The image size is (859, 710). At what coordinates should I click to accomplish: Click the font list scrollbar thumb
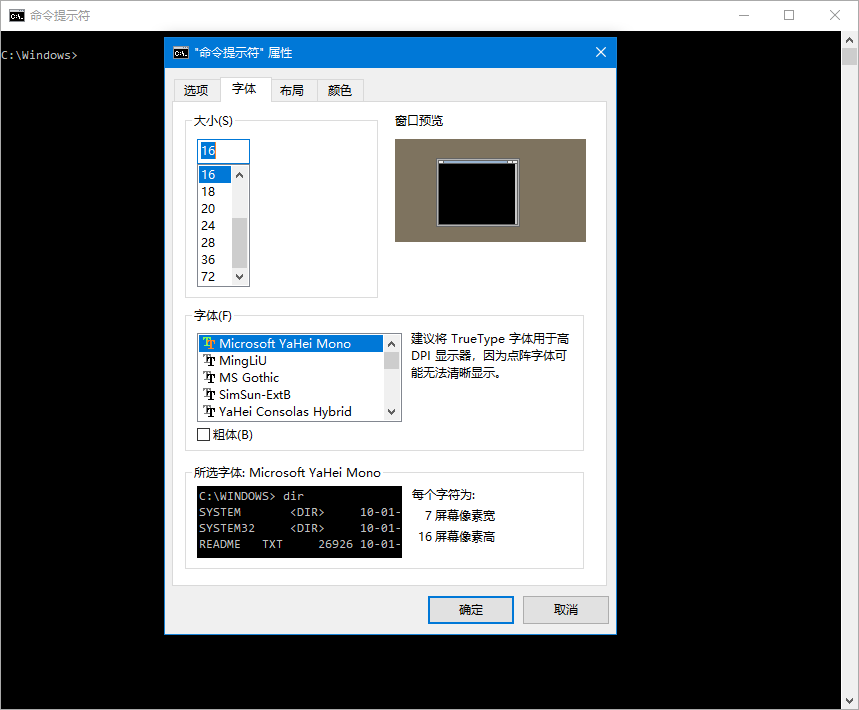pyautogui.click(x=391, y=360)
